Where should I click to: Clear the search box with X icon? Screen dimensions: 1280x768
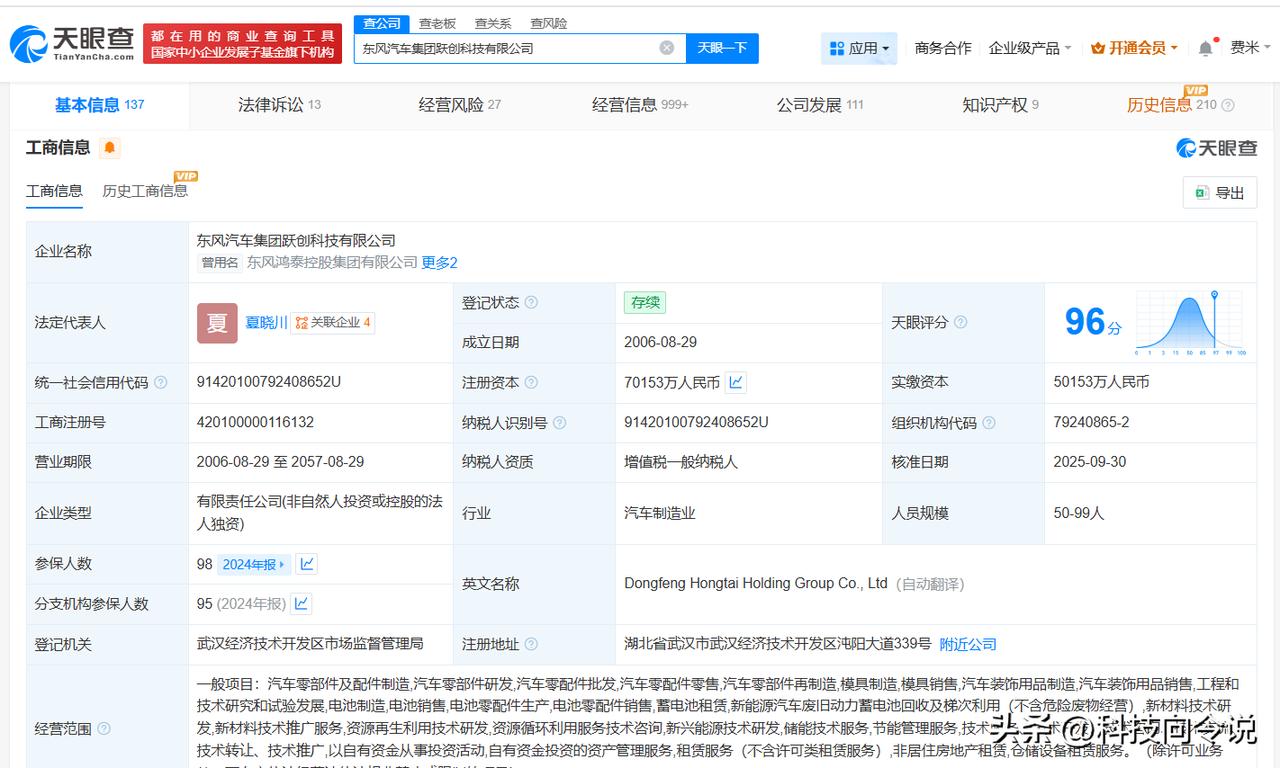666,48
